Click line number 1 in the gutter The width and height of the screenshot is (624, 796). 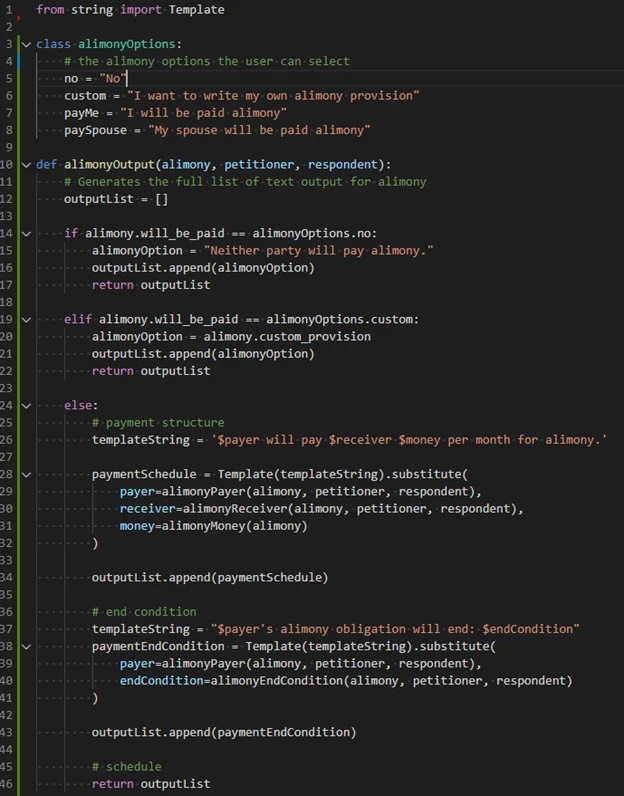9,9
